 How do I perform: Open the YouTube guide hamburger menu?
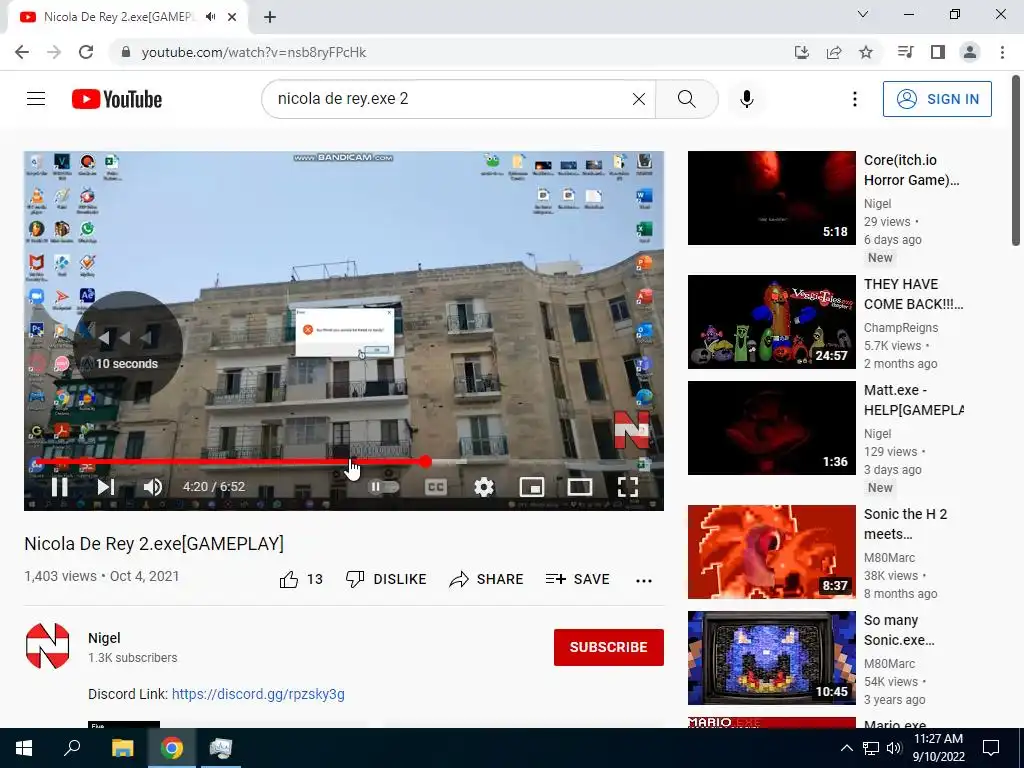[x=36, y=99]
